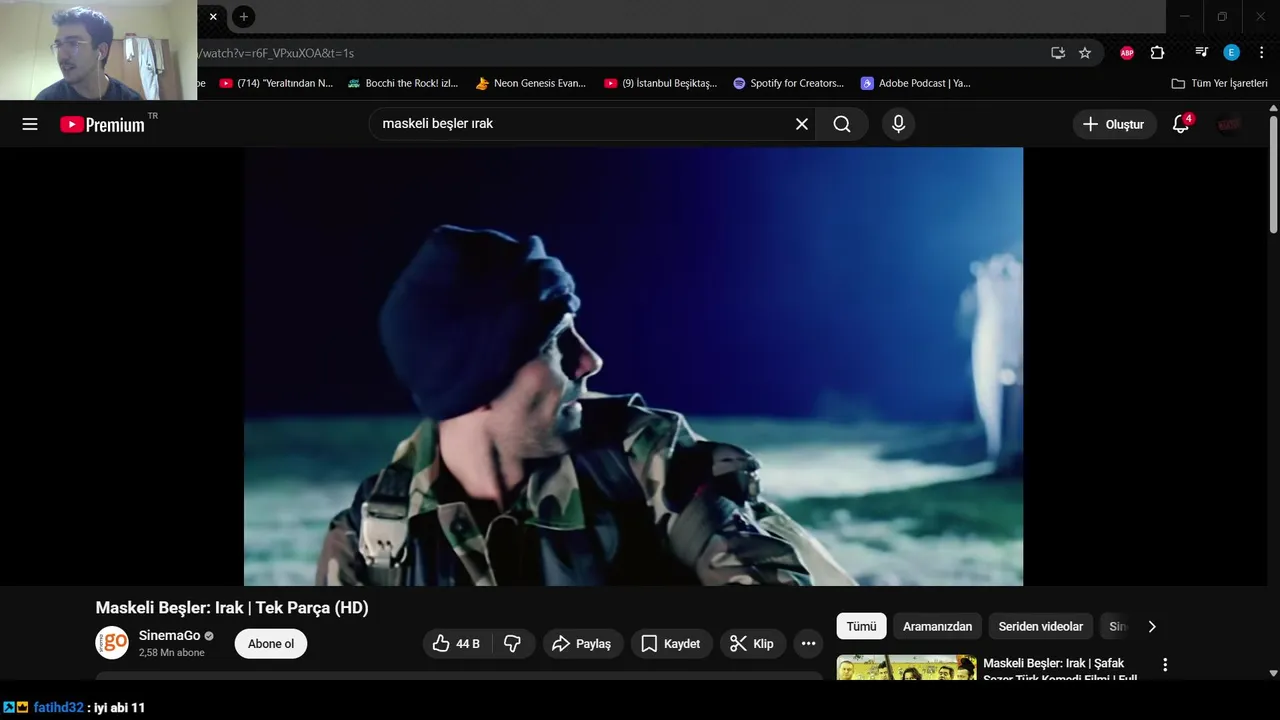This screenshot has width=1280, height=720.
Task: Click the fatihd32 chat username
Action: click(58, 708)
